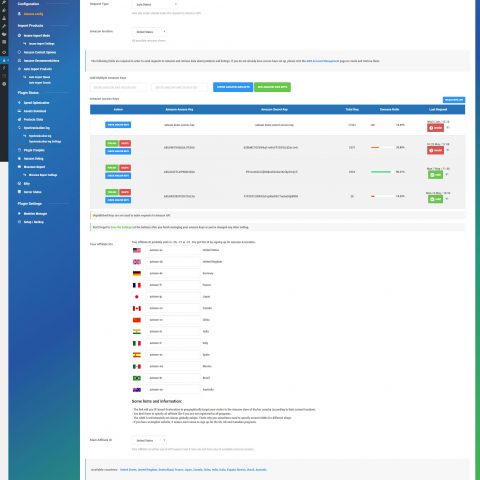Click the blue check amazon keys button beside the key inputs
Image resolution: width=480 pixels, height=480 pixels.
click(233, 87)
